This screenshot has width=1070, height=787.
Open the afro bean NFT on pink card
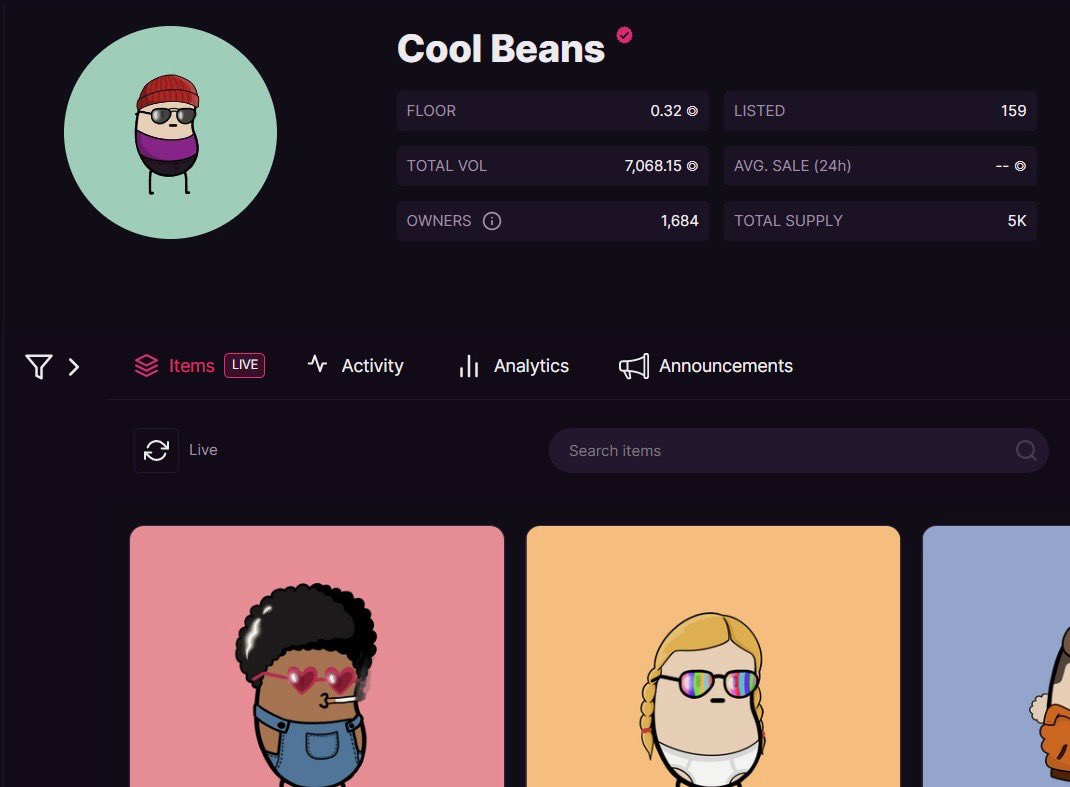(x=317, y=657)
